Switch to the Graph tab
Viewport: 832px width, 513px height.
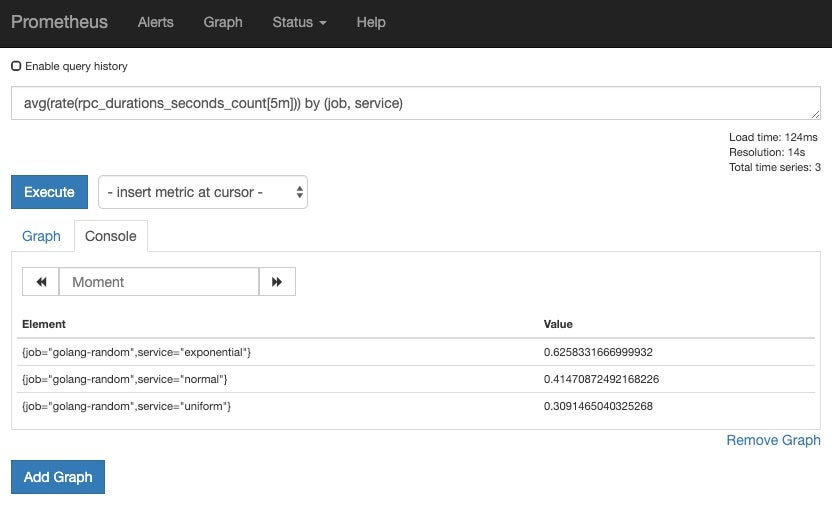(x=41, y=236)
